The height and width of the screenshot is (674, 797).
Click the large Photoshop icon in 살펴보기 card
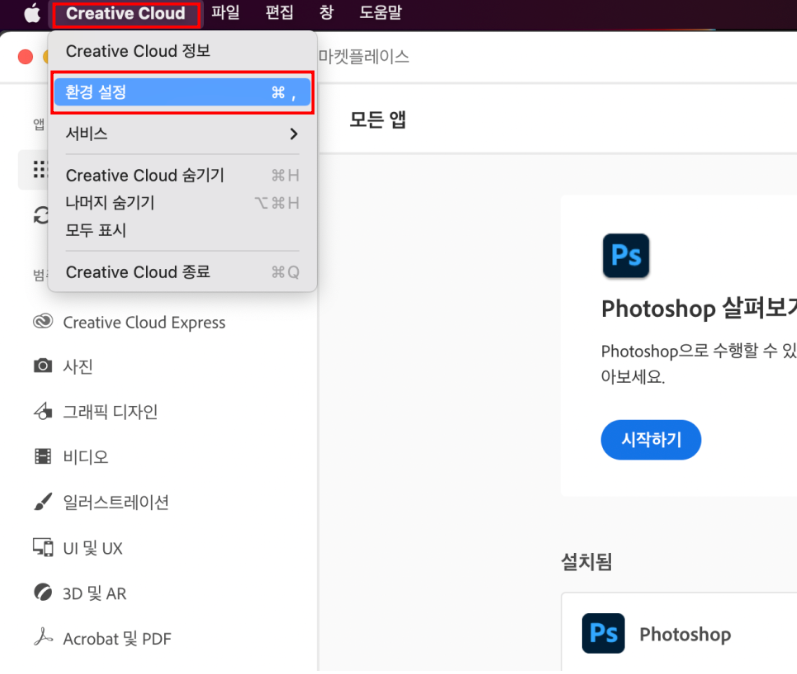click(626, 256)
